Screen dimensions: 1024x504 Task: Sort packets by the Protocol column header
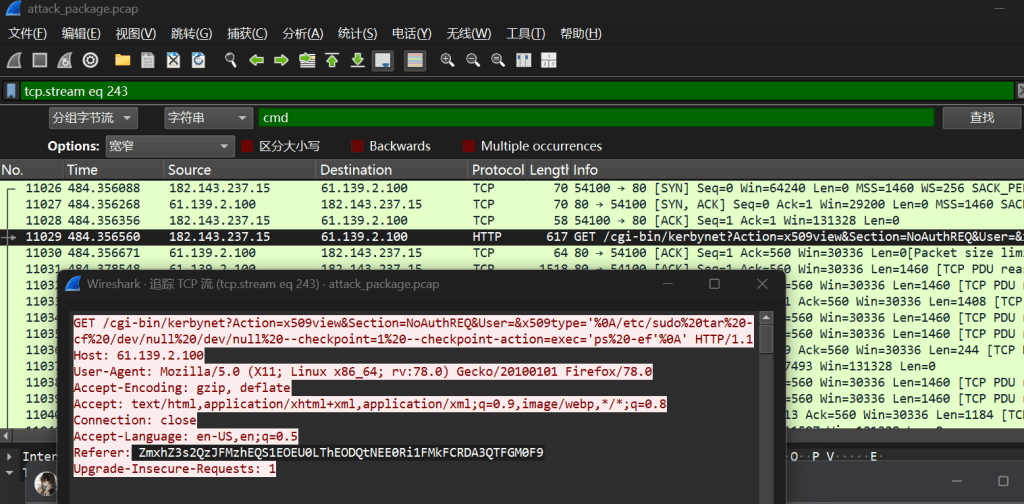pyautogui.click(x=498, y=170)
